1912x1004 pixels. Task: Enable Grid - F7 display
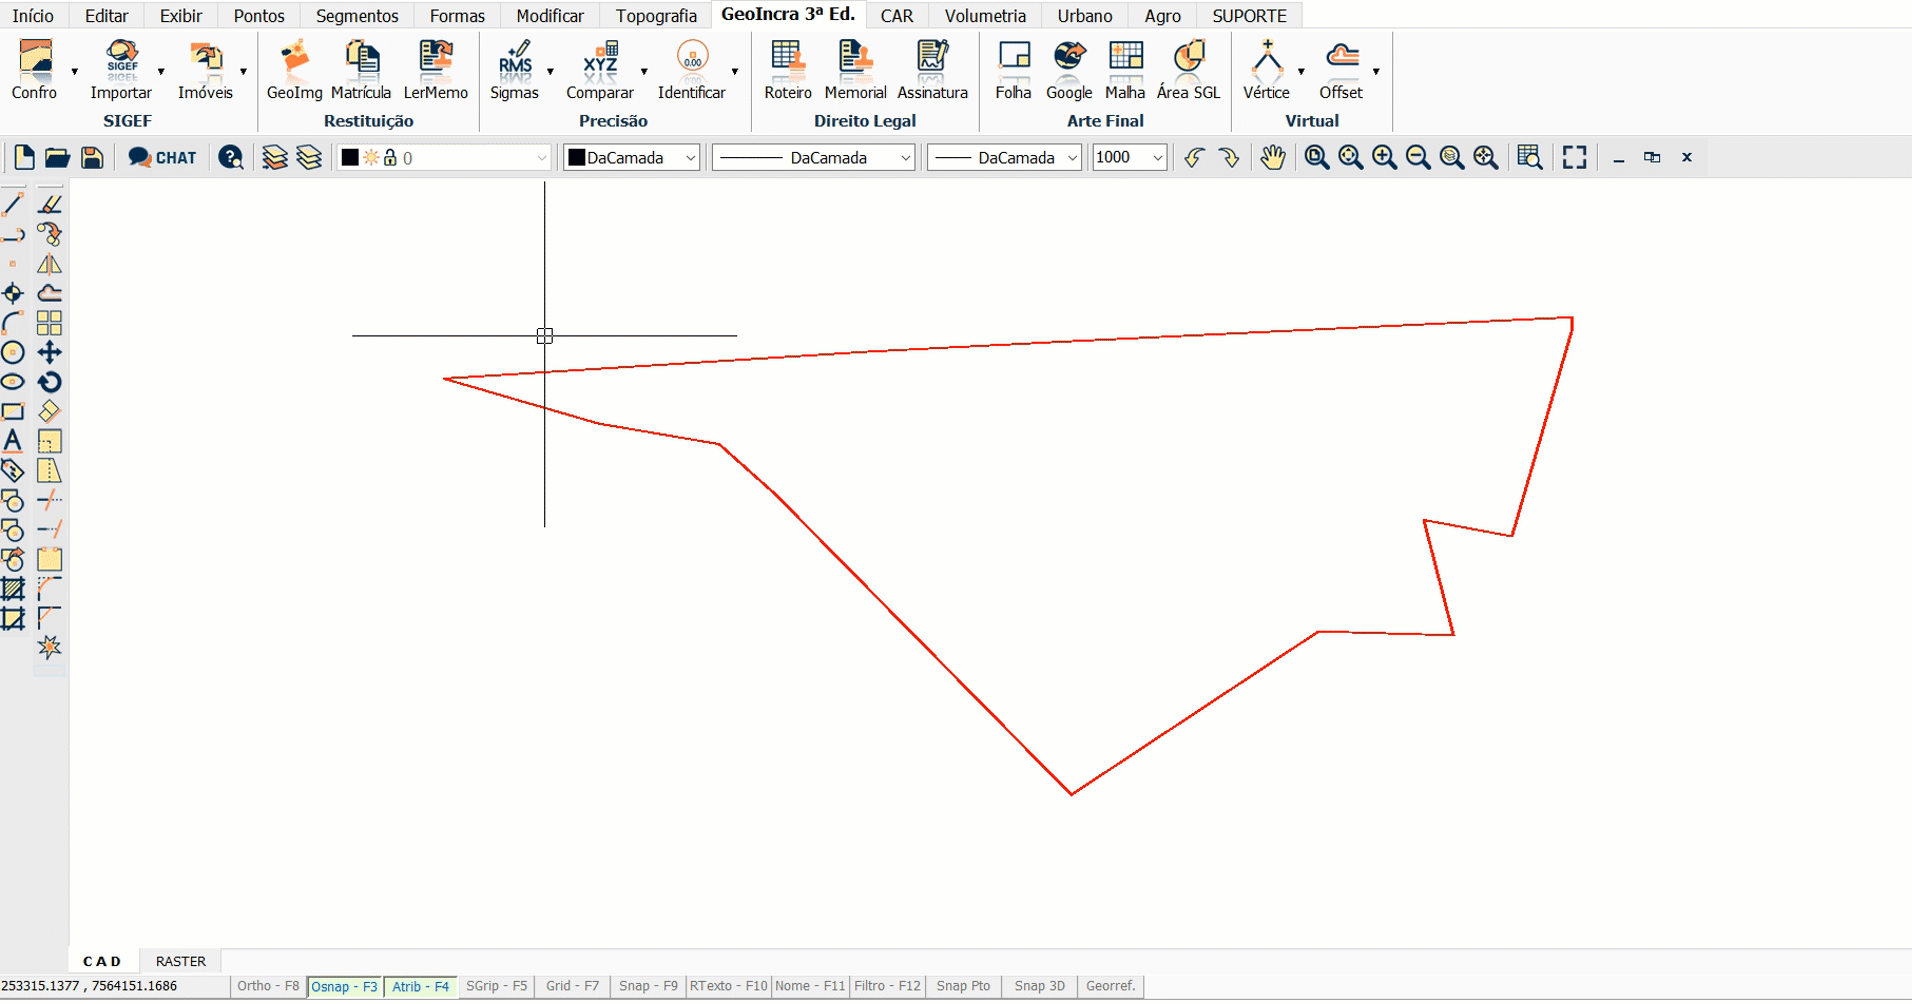[572, 986]
